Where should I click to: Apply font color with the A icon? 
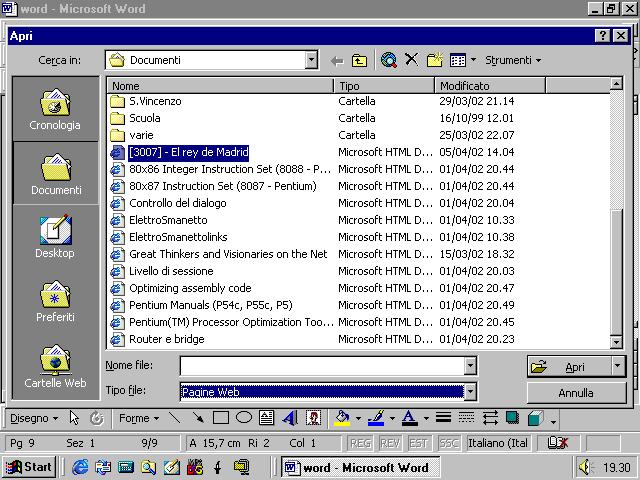coord(410,418)
